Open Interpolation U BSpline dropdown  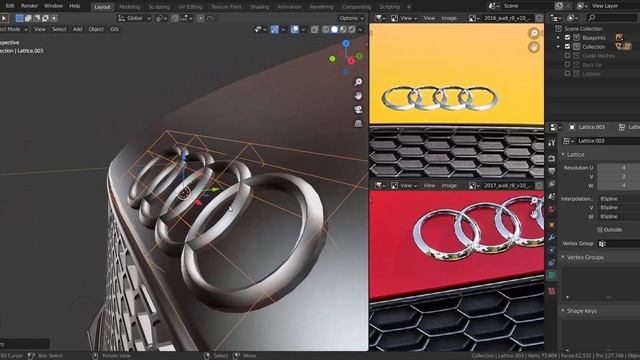[x=618, y=199]
